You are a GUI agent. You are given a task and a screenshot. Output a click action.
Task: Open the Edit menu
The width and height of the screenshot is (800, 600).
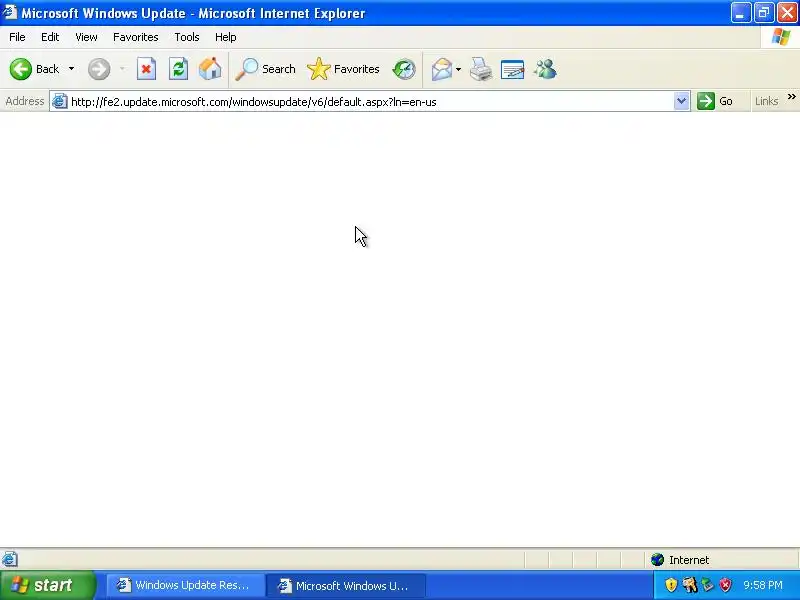click(50, 37)
